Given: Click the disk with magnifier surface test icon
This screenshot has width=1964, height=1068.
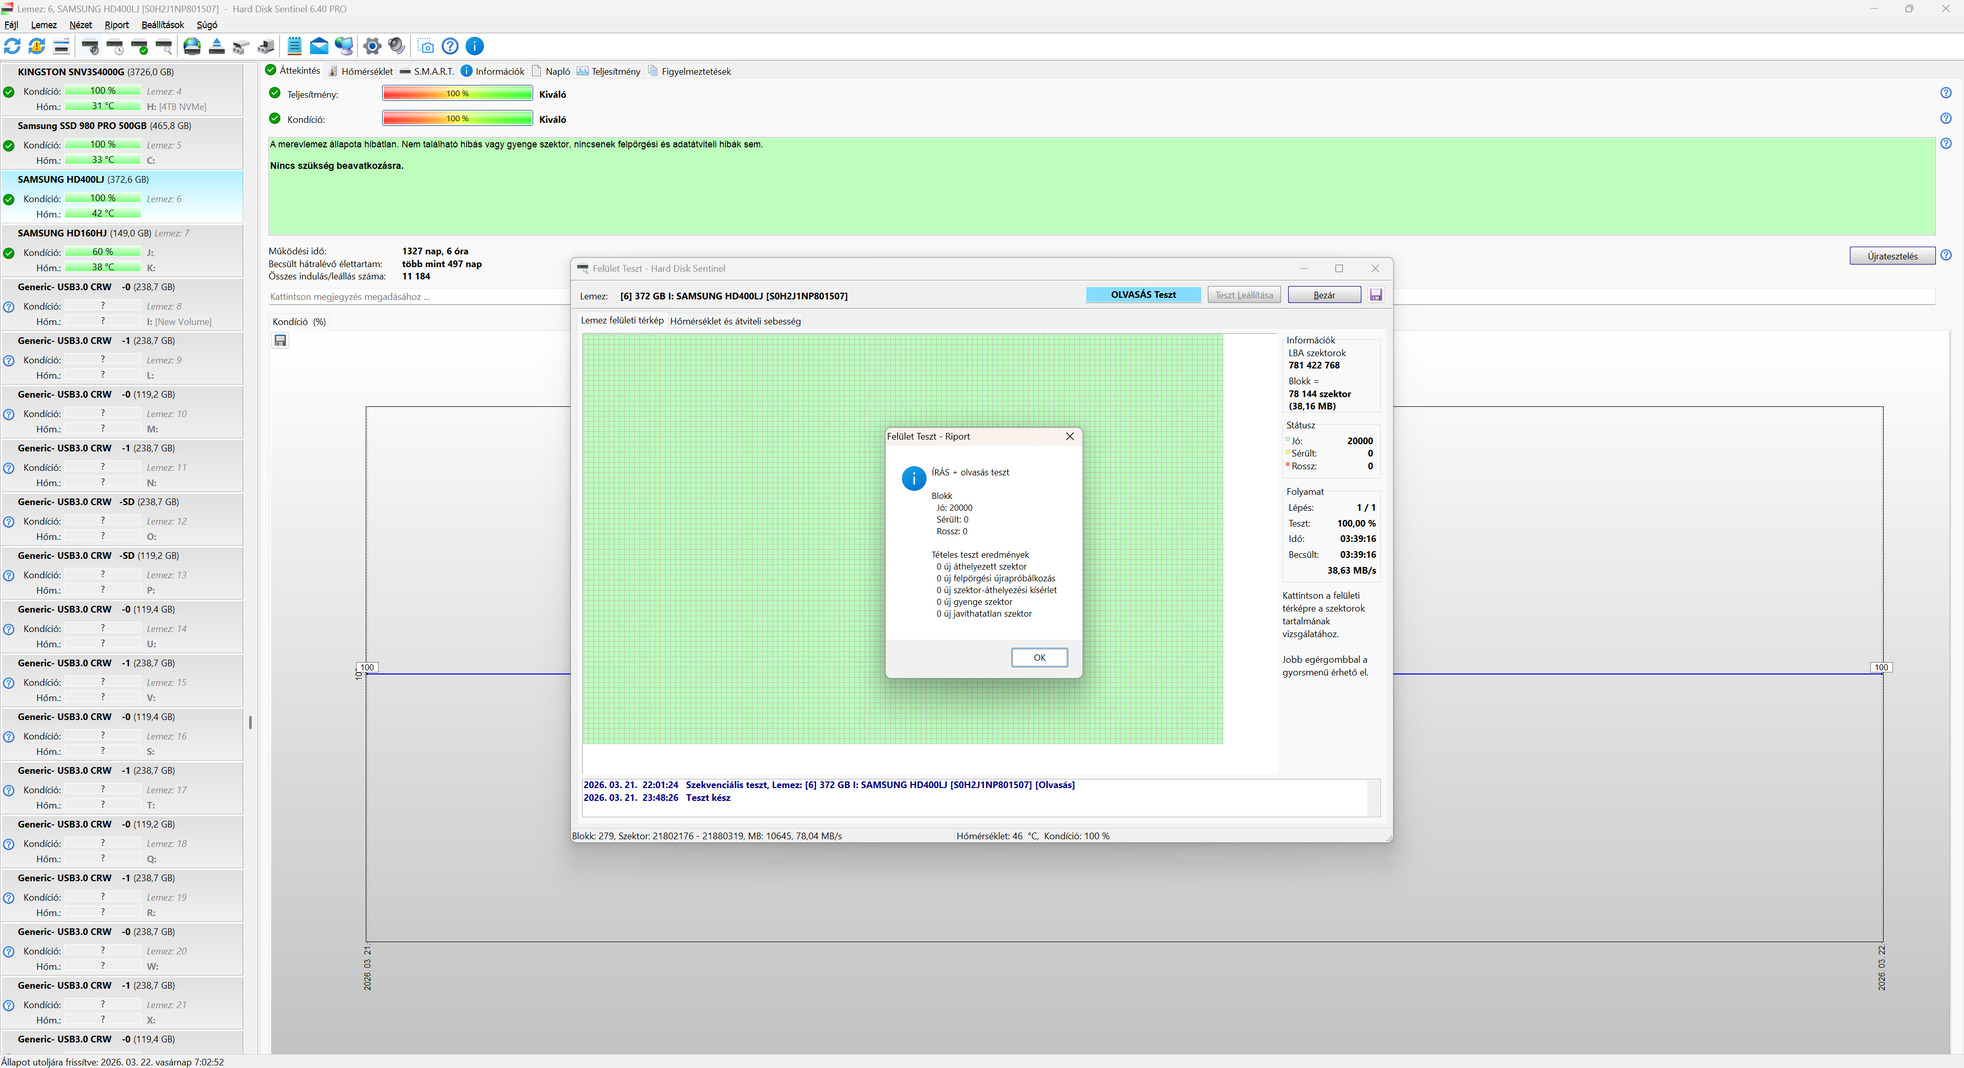Looking at the screenshot, I should click(164, 46).
